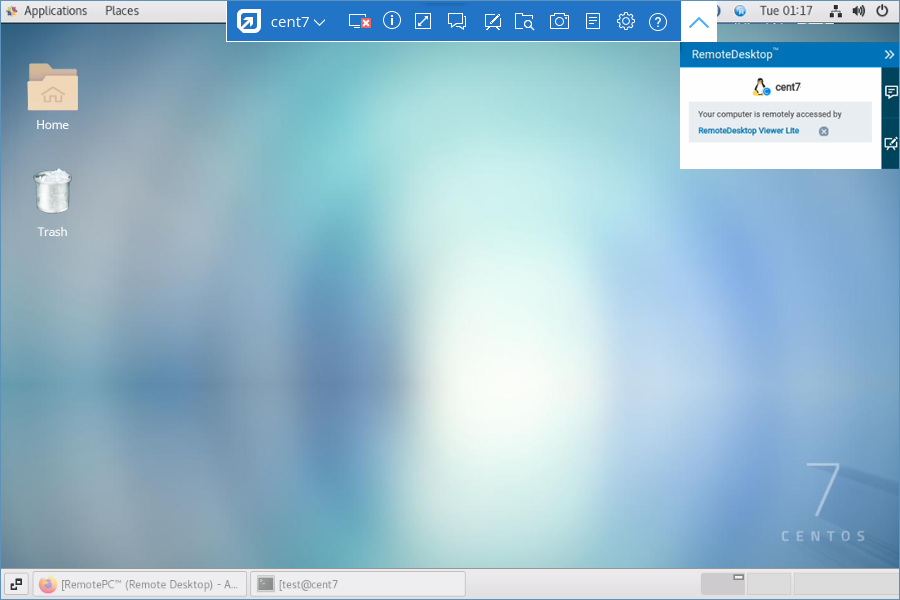Screen dimensions: 900x600
Task: Open the settings gear in toolbar
Action: point(626,21)
